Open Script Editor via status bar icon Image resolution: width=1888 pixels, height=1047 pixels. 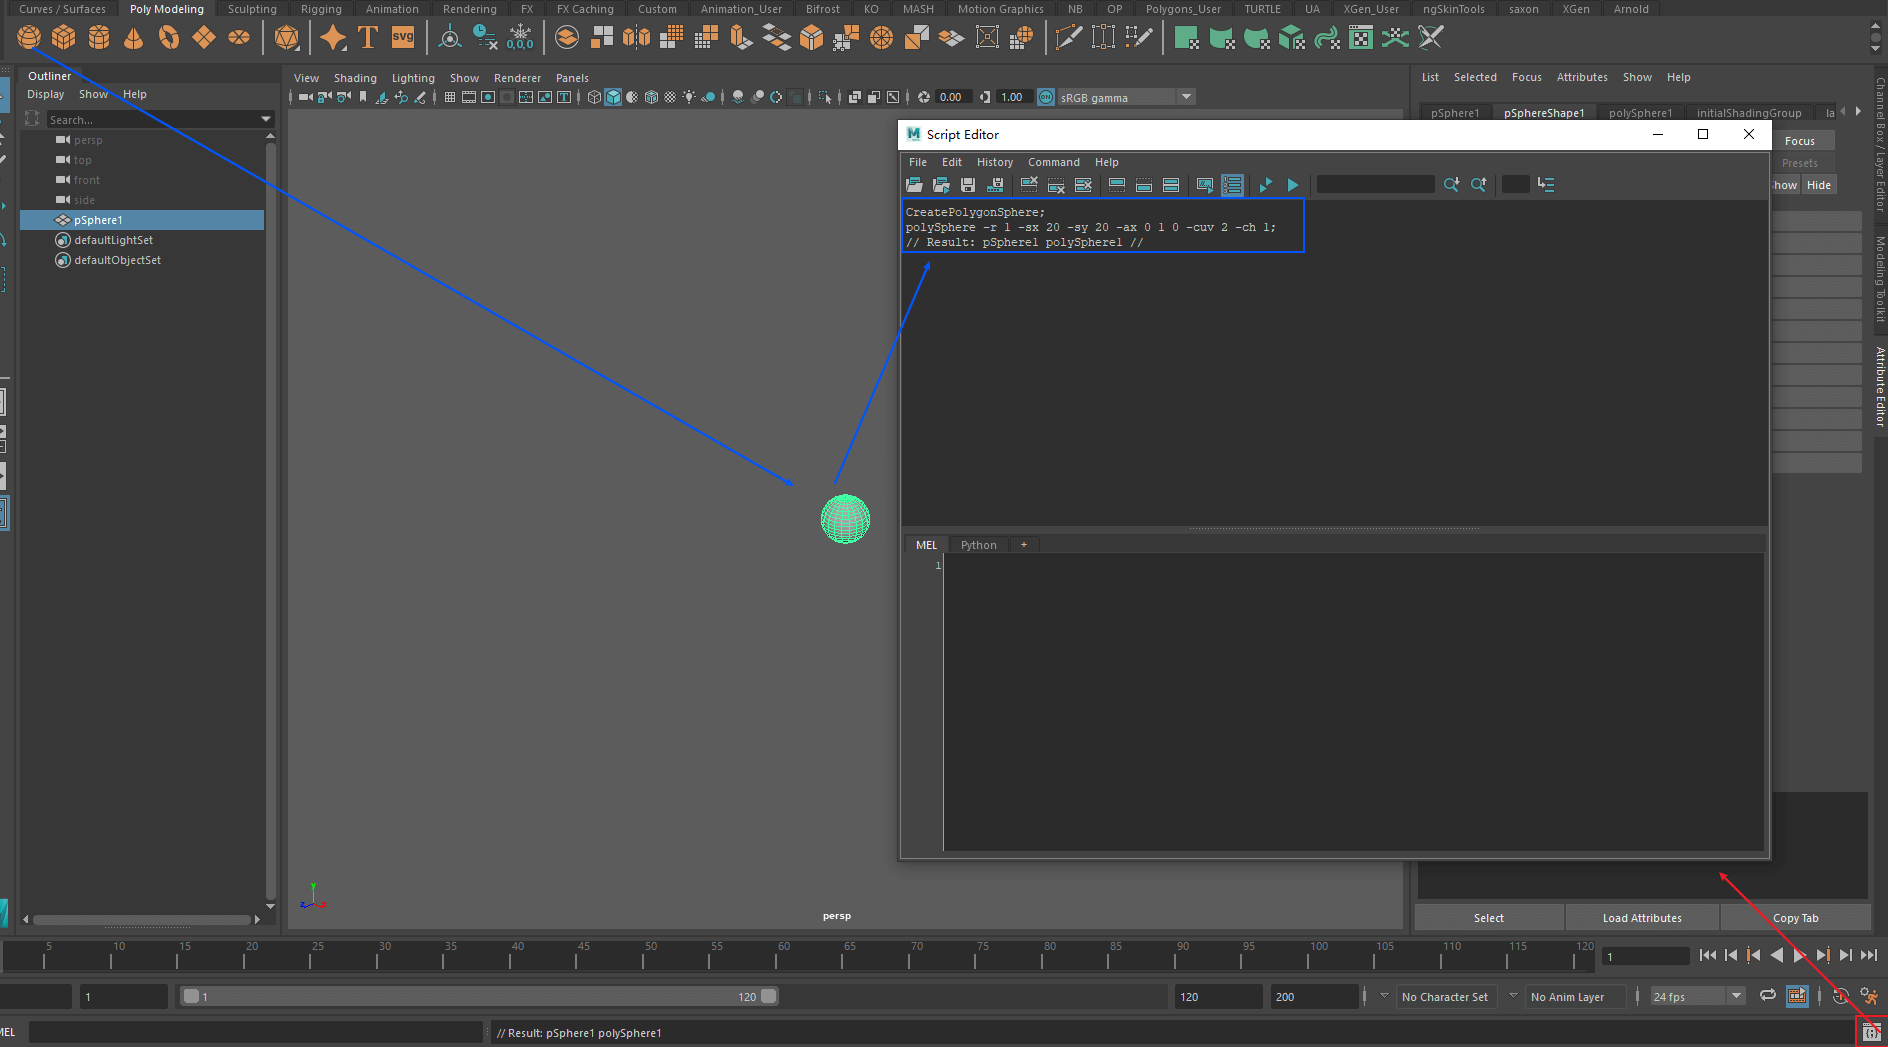click(1871, 1032)
